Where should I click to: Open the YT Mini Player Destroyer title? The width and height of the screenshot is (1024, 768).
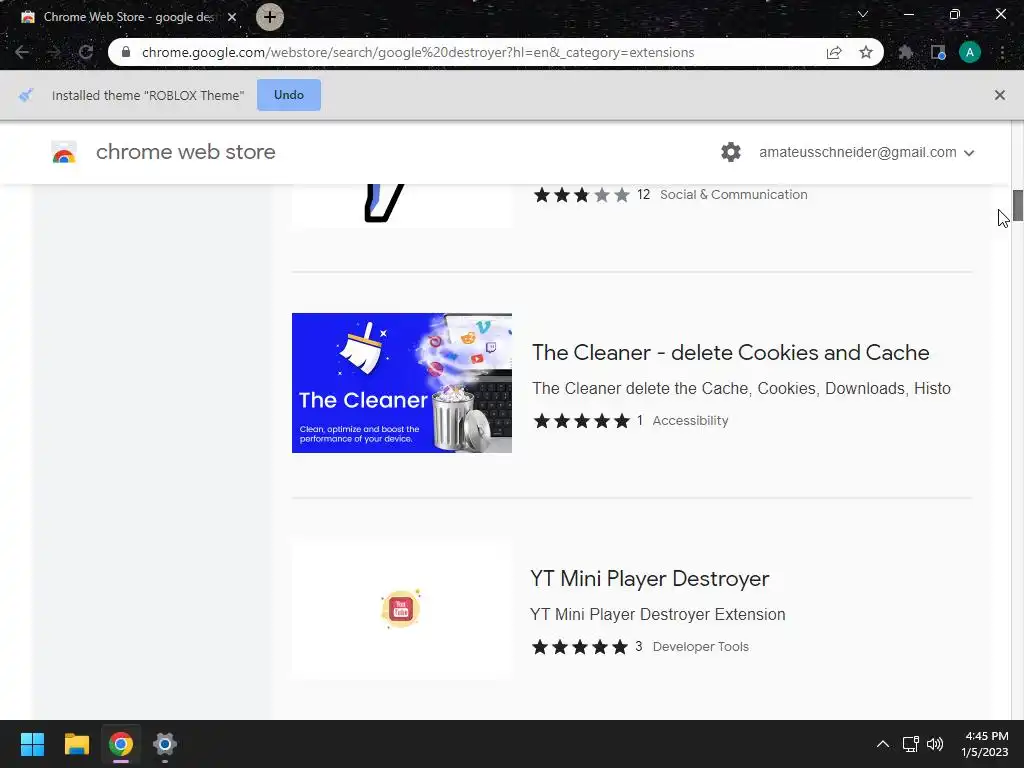[x=650, y=579]
